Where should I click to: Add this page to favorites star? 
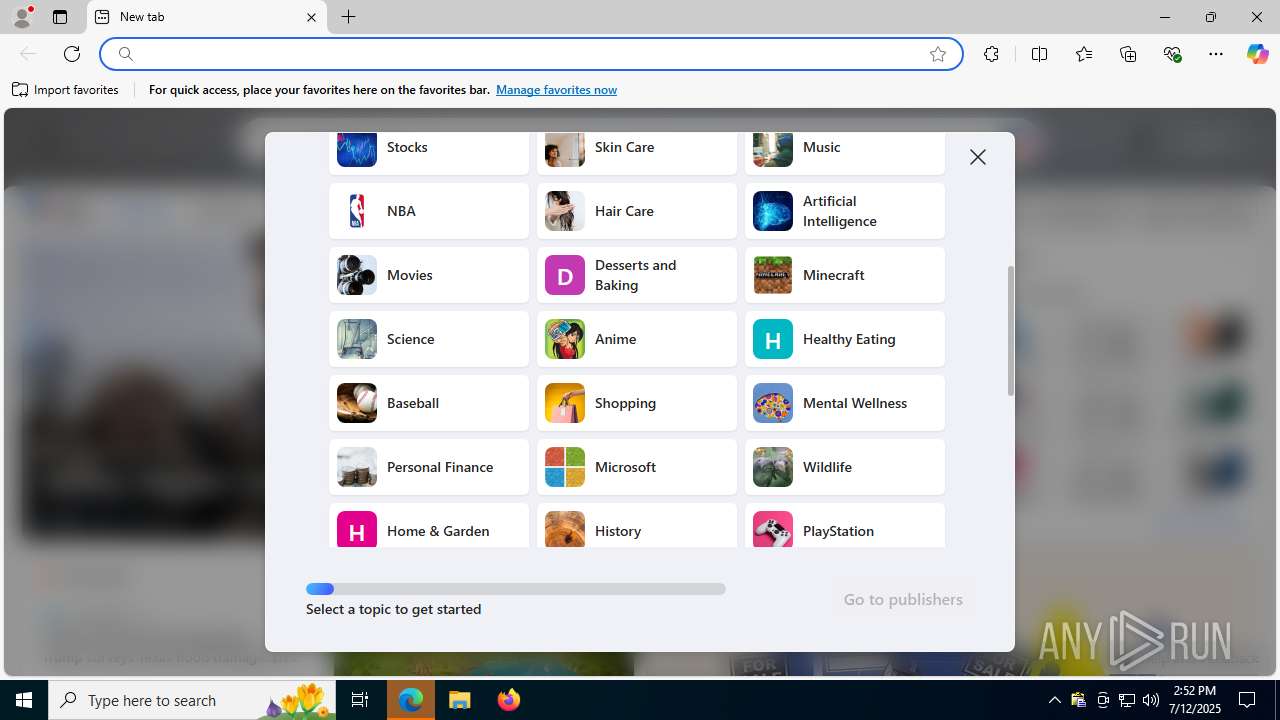tap(938, 54)
